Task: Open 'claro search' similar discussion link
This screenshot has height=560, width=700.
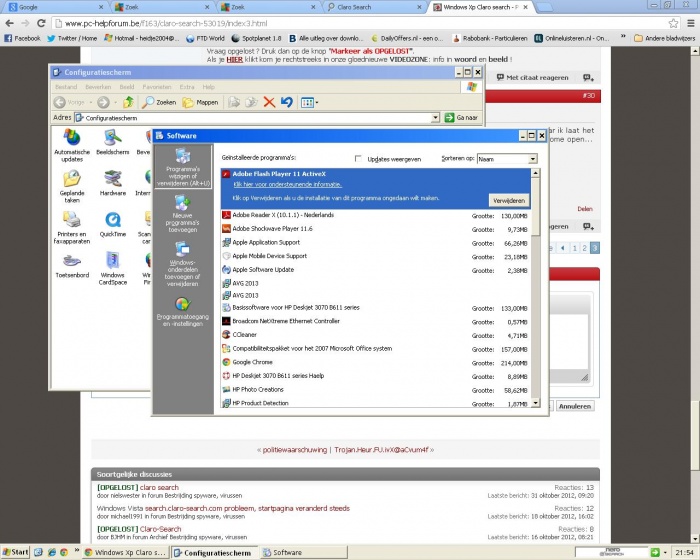Action: (159, 487)
